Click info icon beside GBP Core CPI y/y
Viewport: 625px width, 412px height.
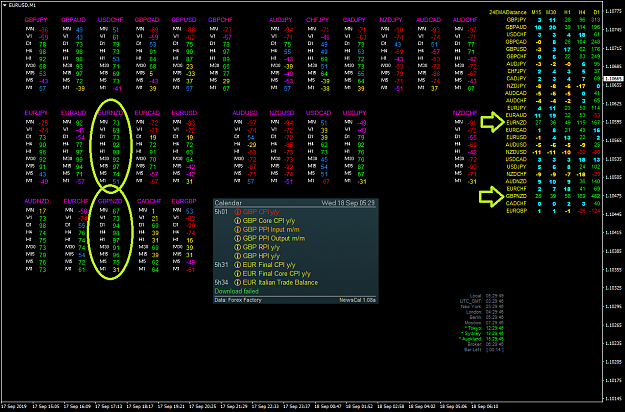click(x=238, y=221)
